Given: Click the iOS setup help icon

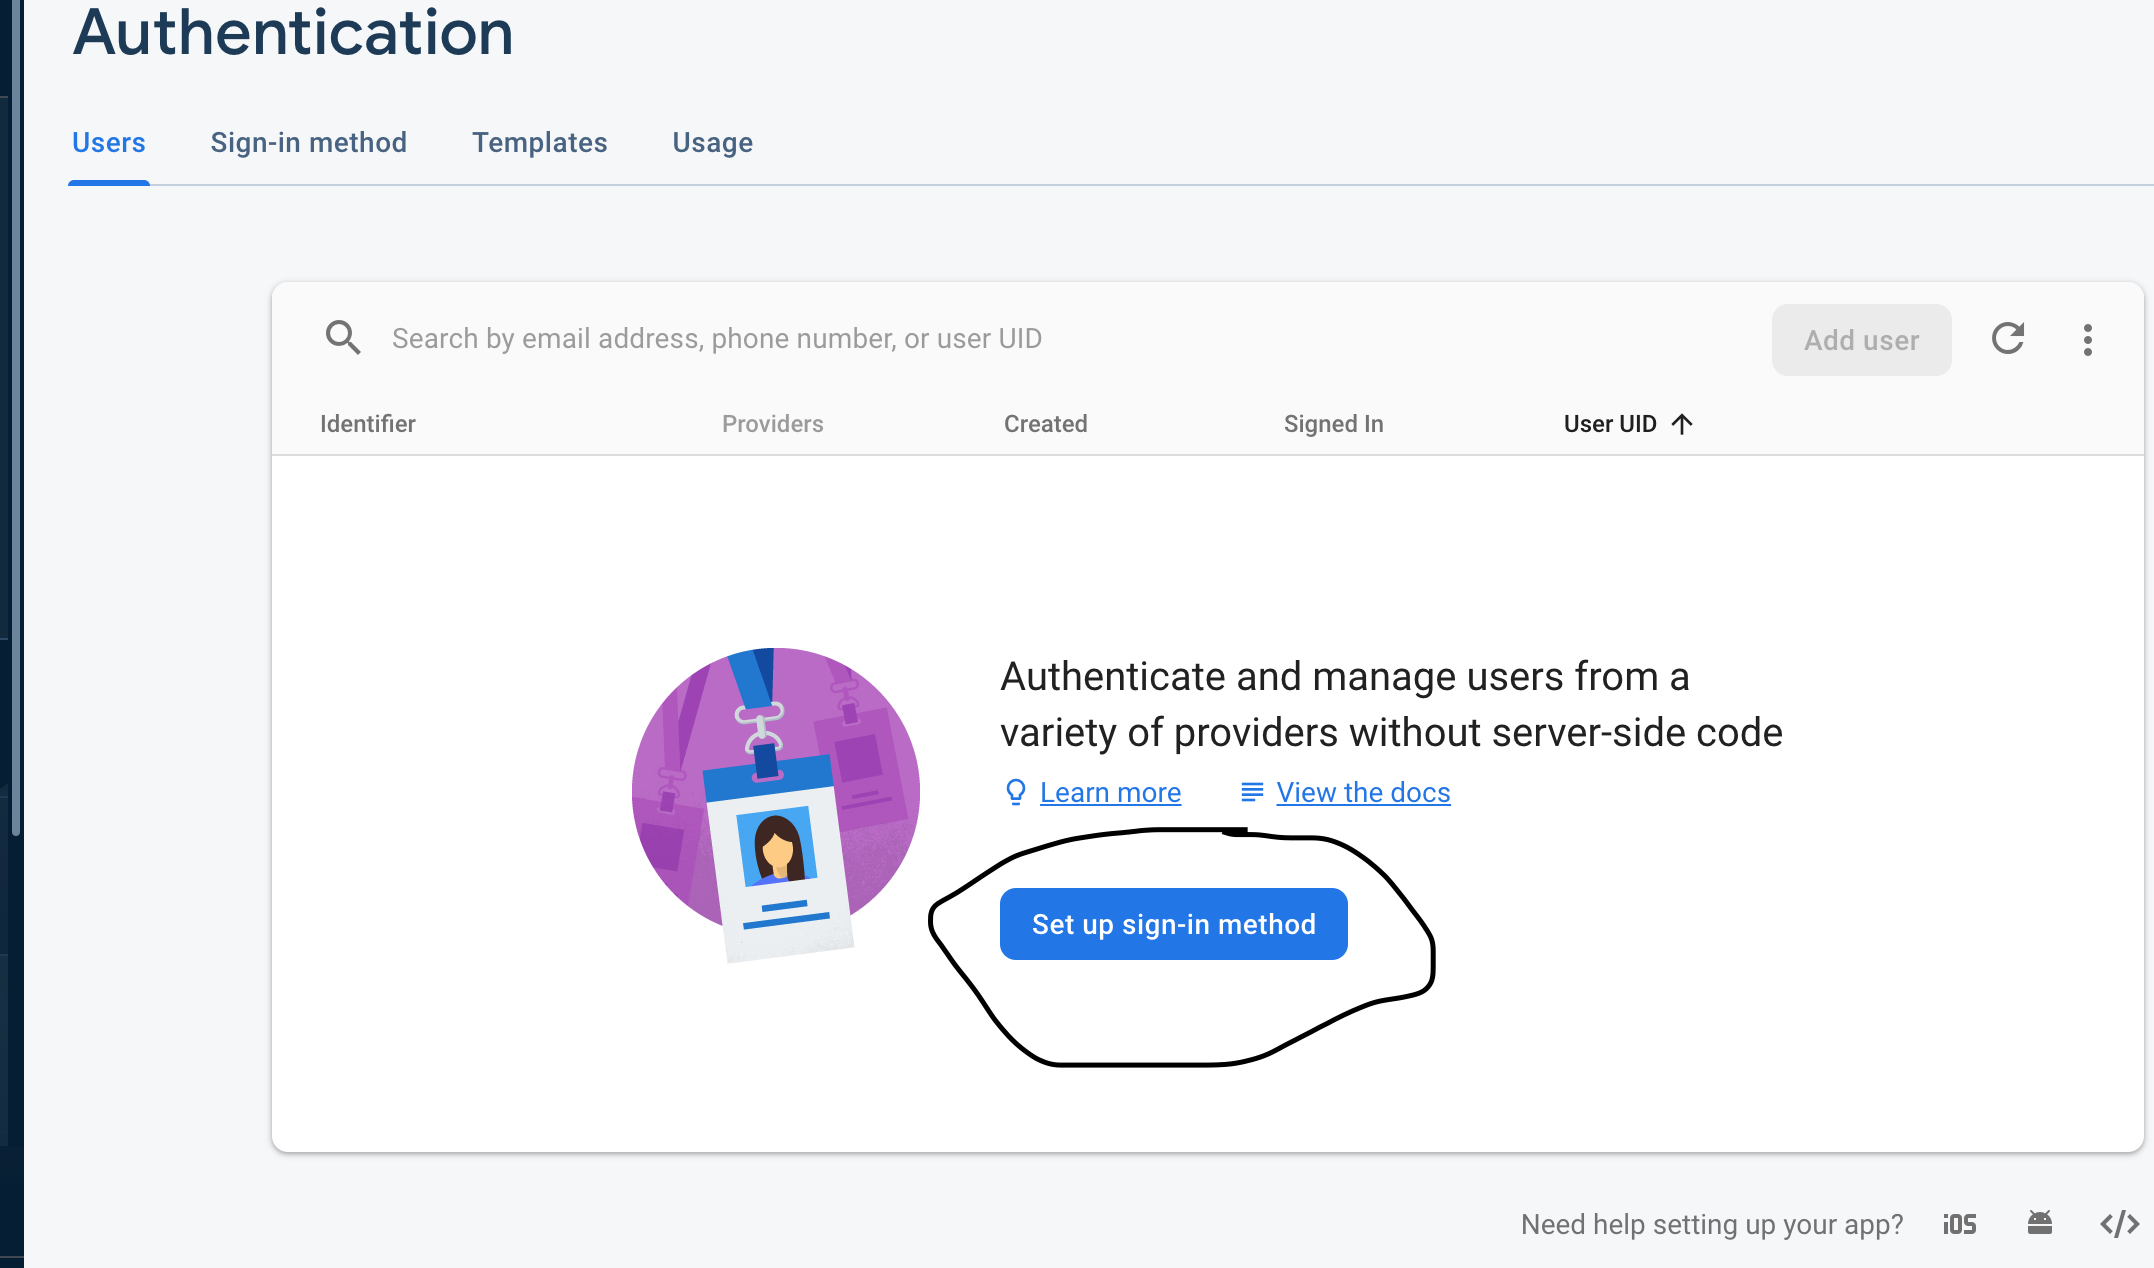Looking at the screenshot, I should 1960,1224.
